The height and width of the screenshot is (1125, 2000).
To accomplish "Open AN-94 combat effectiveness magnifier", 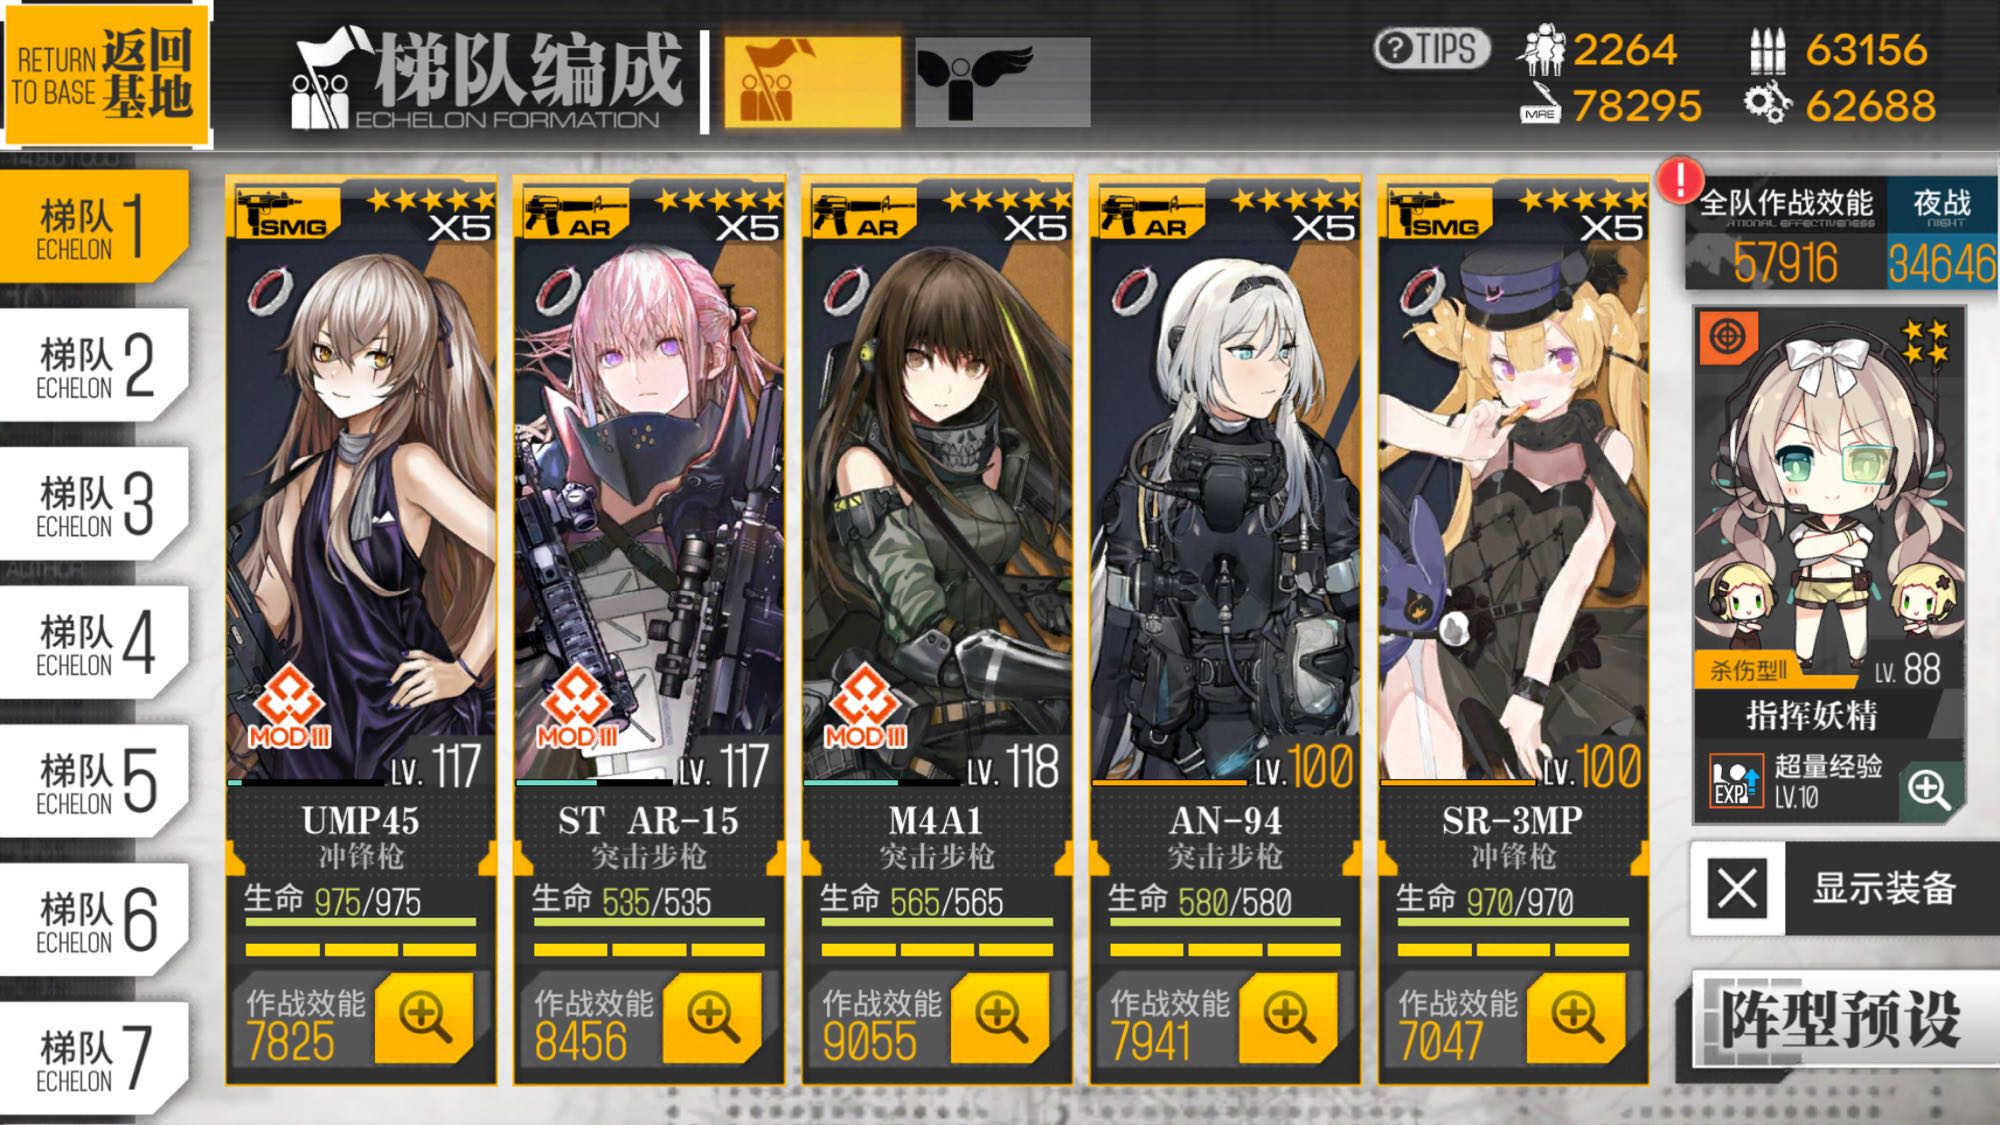I will 1288,1017.
